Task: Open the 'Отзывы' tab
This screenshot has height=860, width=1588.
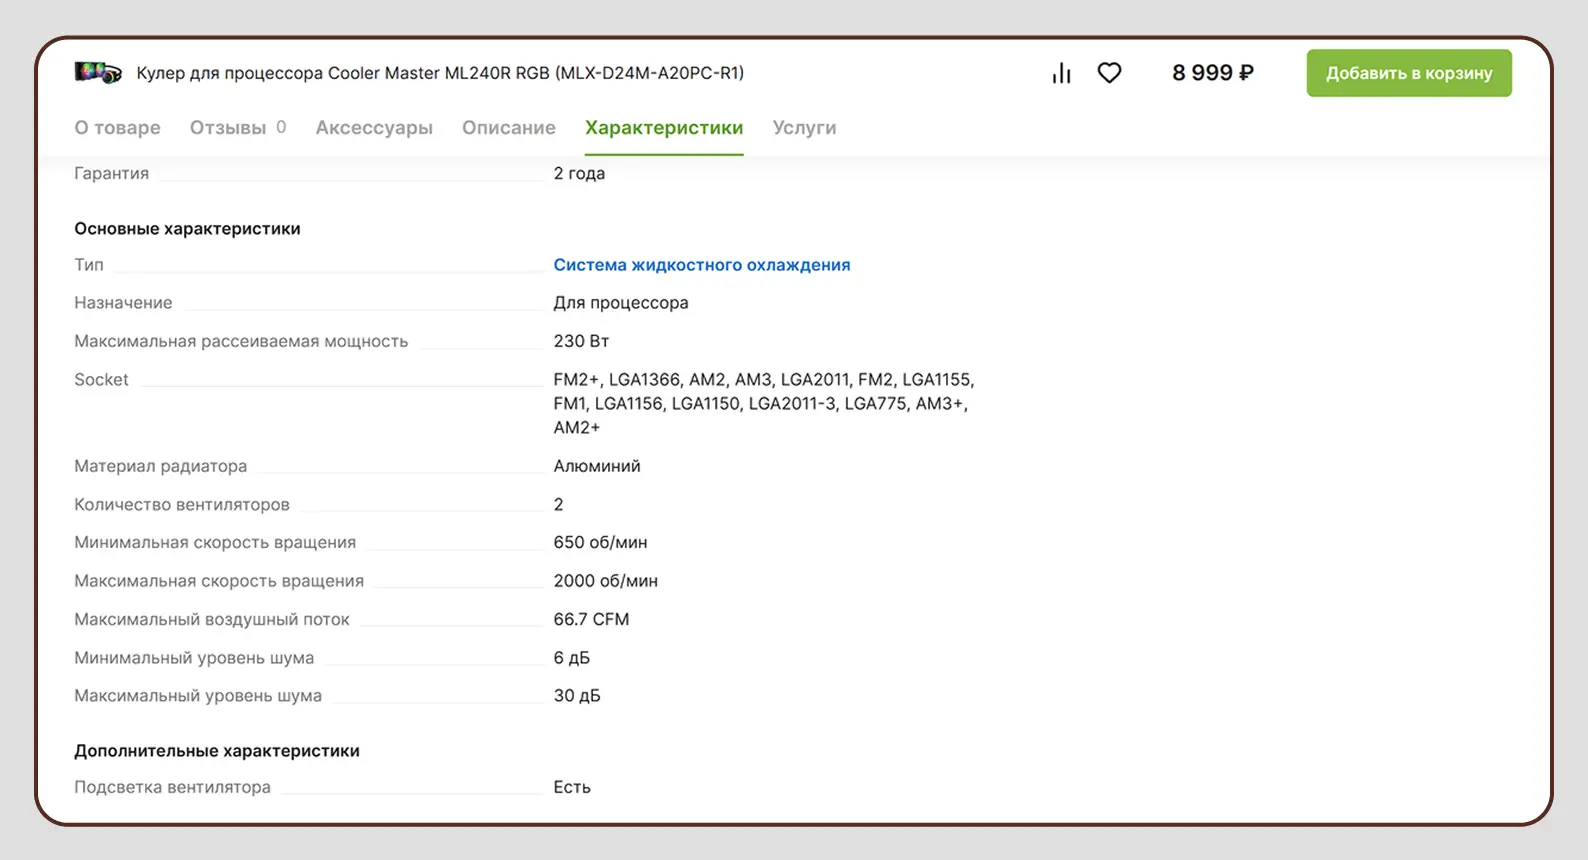Action: point(228,128)
